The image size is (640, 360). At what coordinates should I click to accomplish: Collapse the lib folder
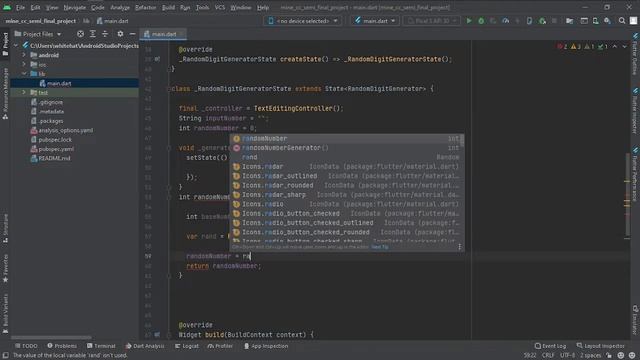click(24, 74)
